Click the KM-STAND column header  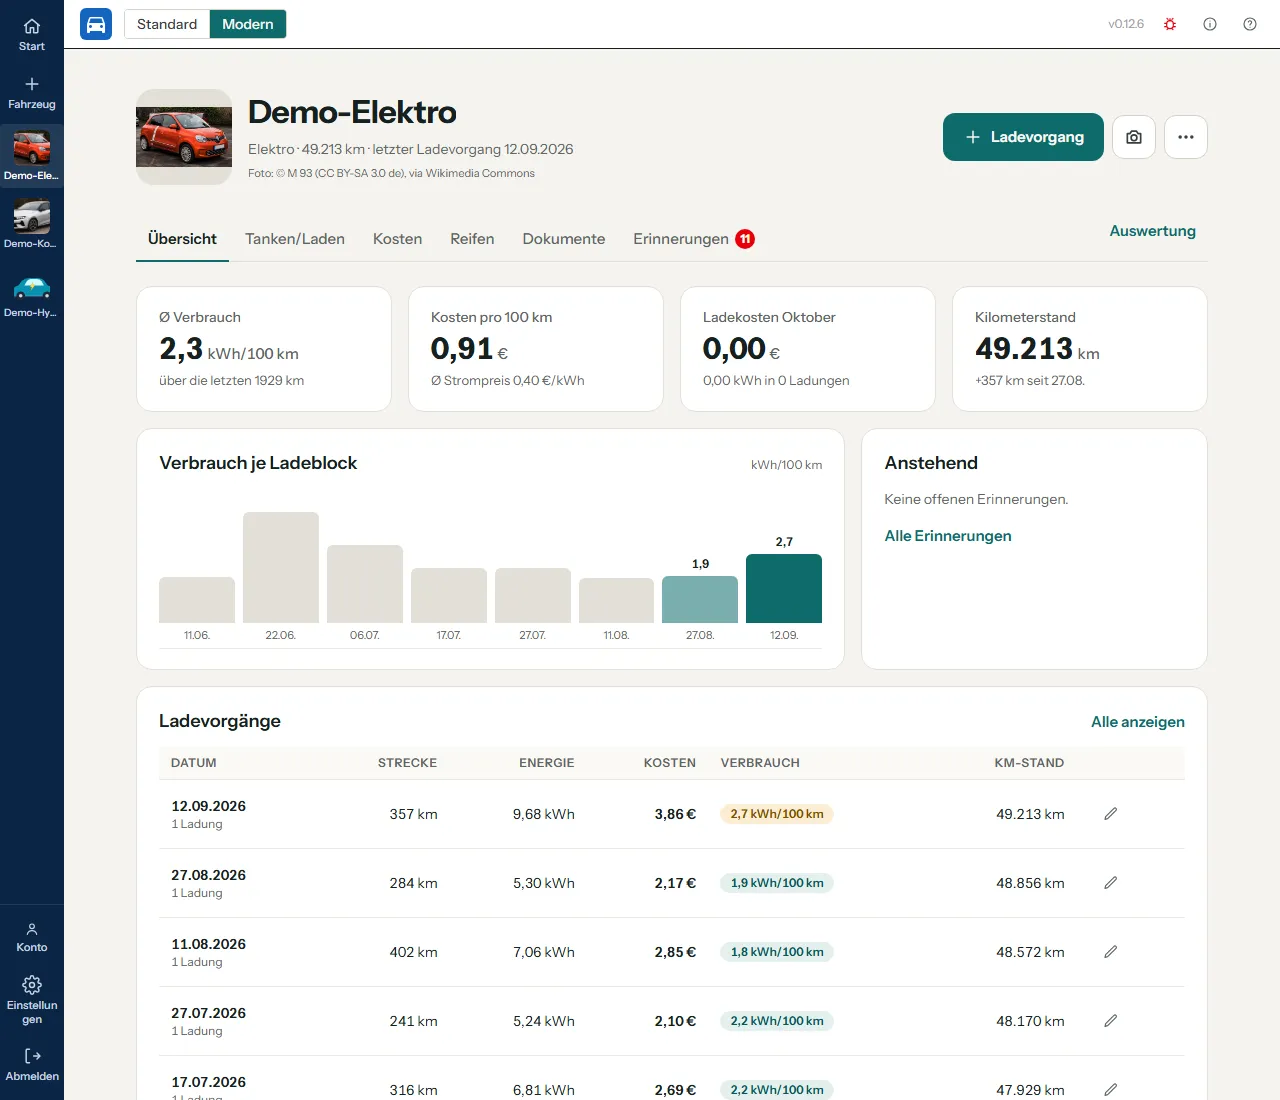pos(1029,763)
